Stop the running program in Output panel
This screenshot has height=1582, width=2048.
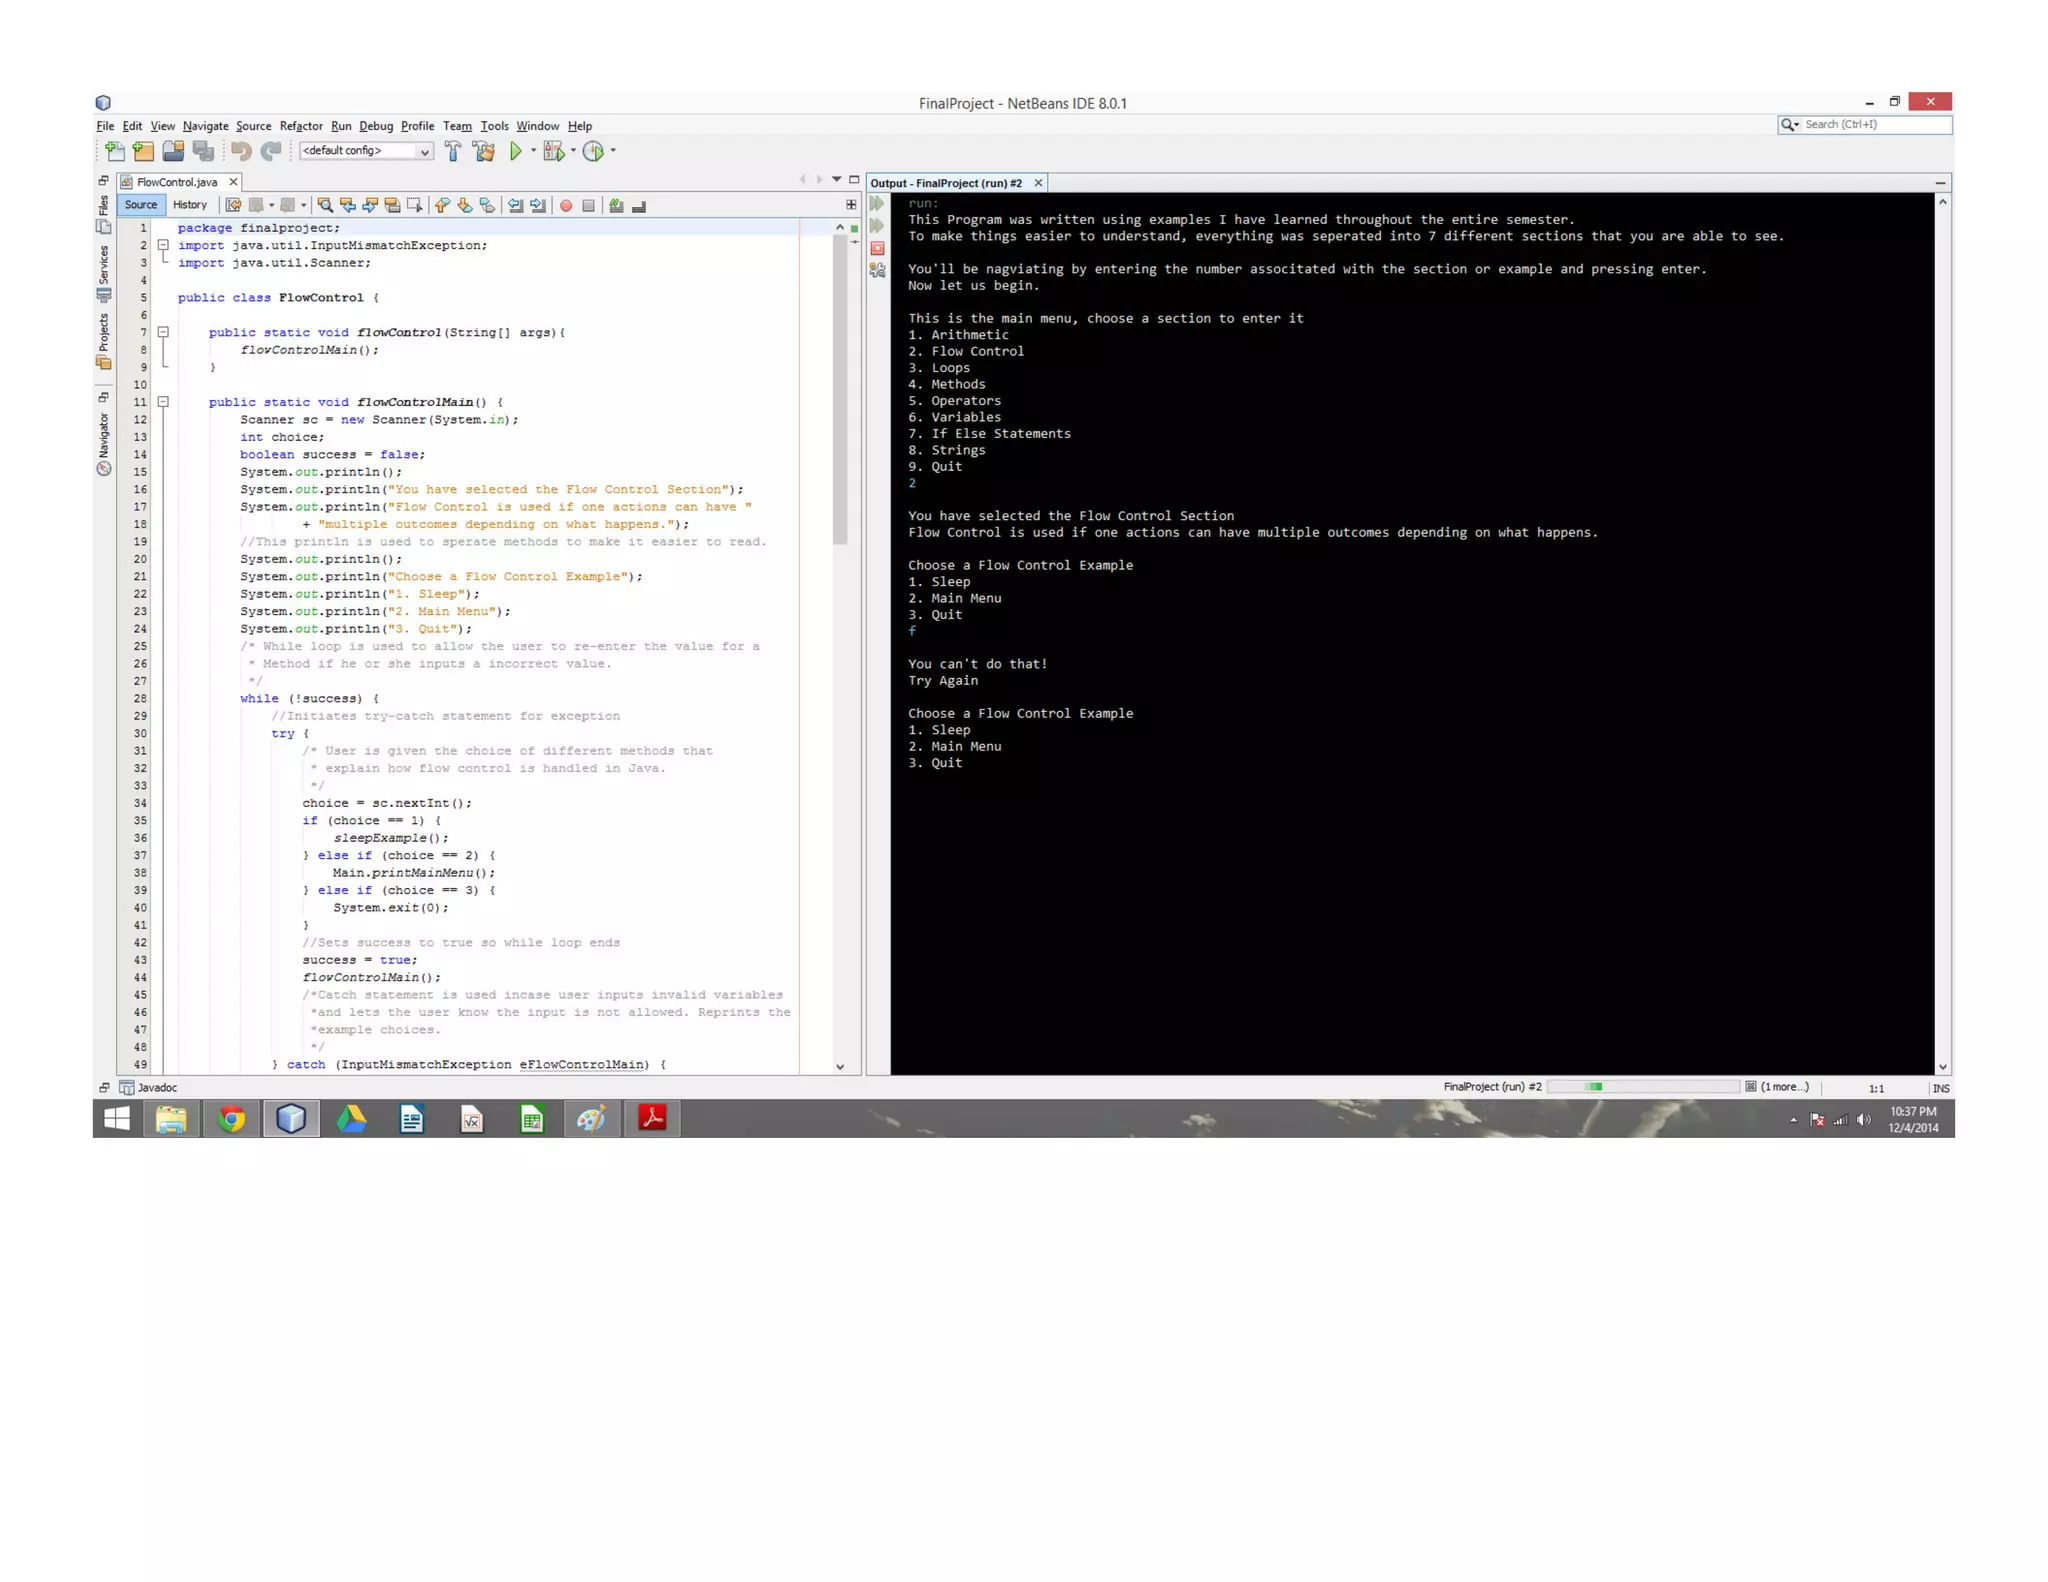(x=878, y=248)
